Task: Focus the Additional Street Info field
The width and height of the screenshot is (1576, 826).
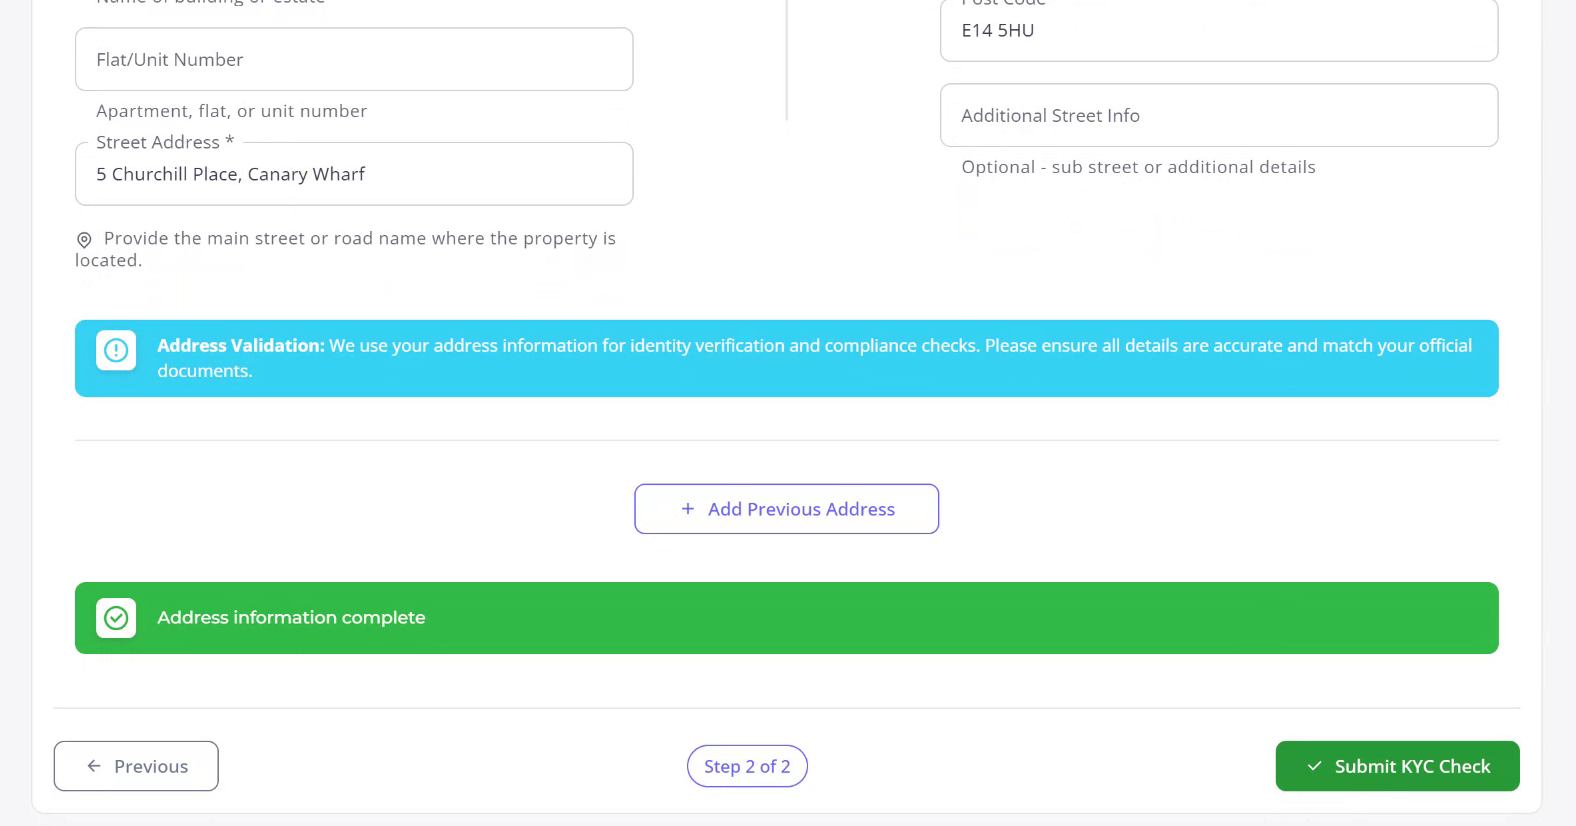Action: click(x=1218, y=116)
